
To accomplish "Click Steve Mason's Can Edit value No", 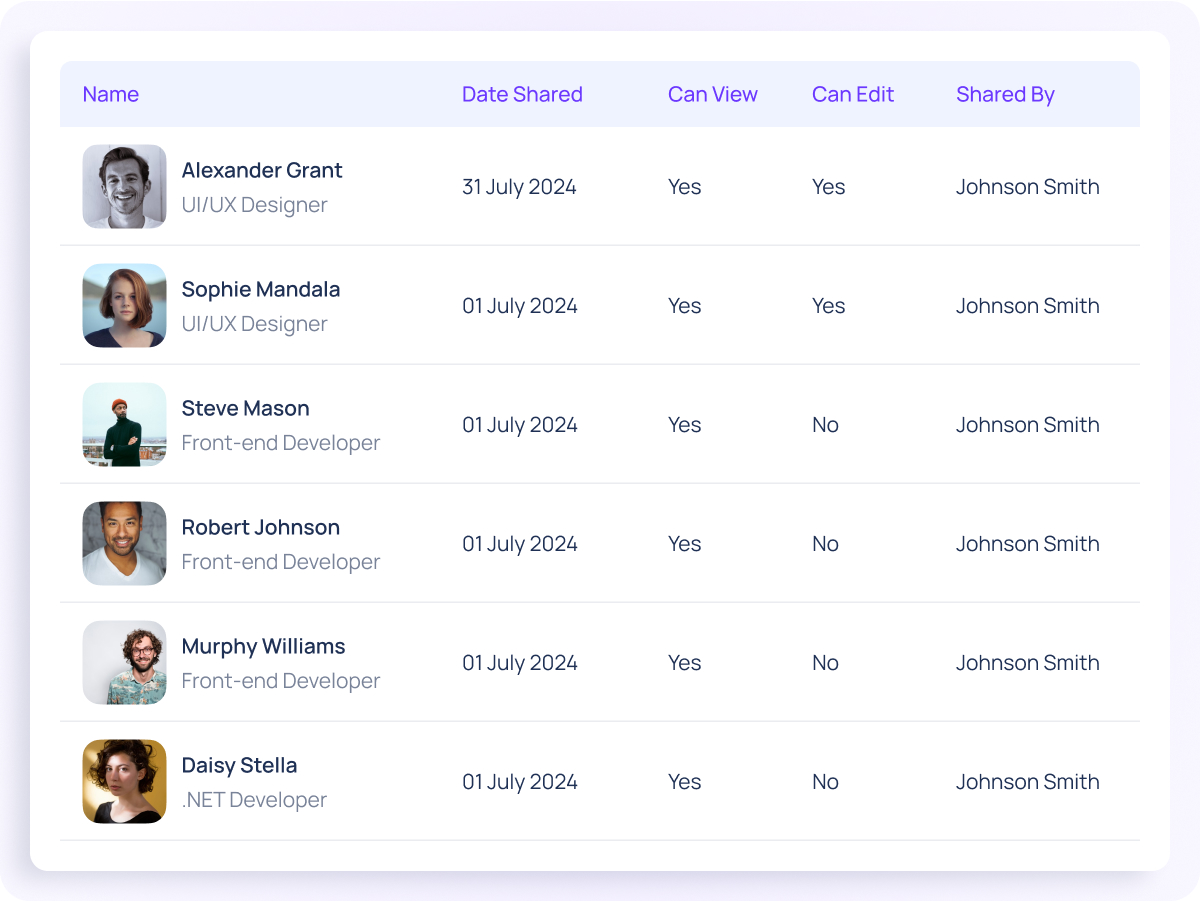I will (x=825, y=425).
